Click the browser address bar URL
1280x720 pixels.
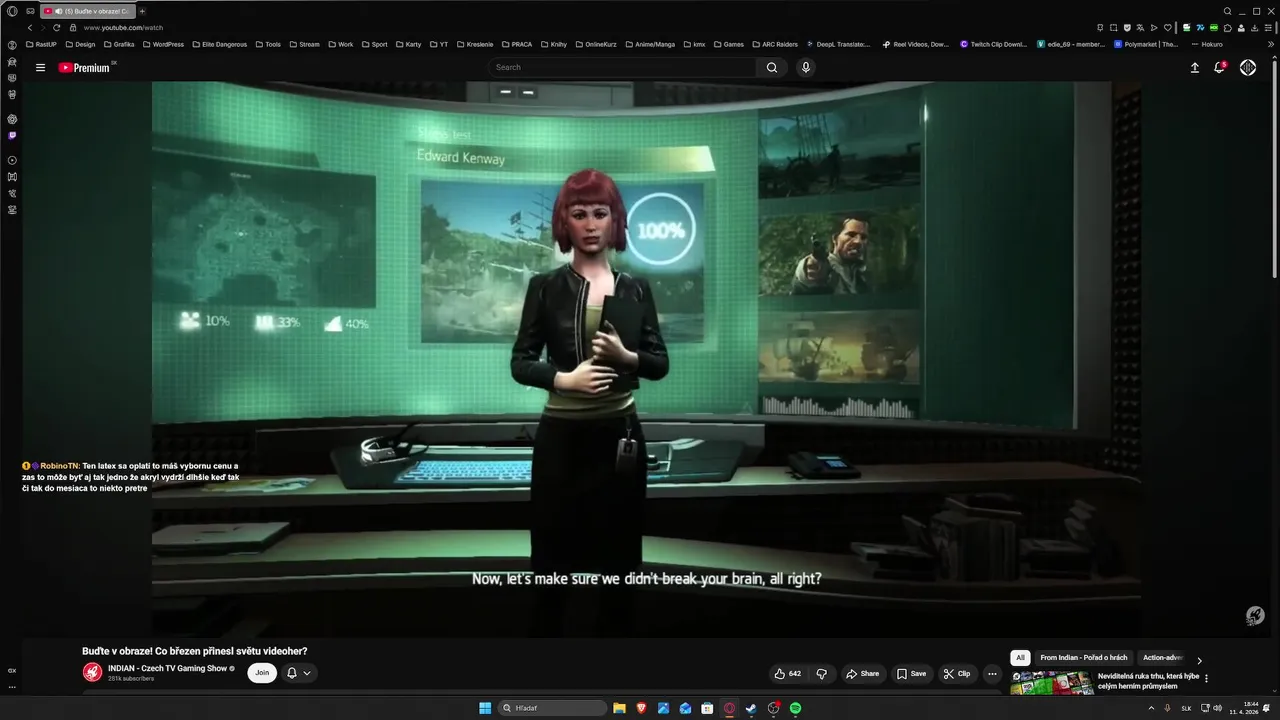pyautogui.click(x=123, y=28)
